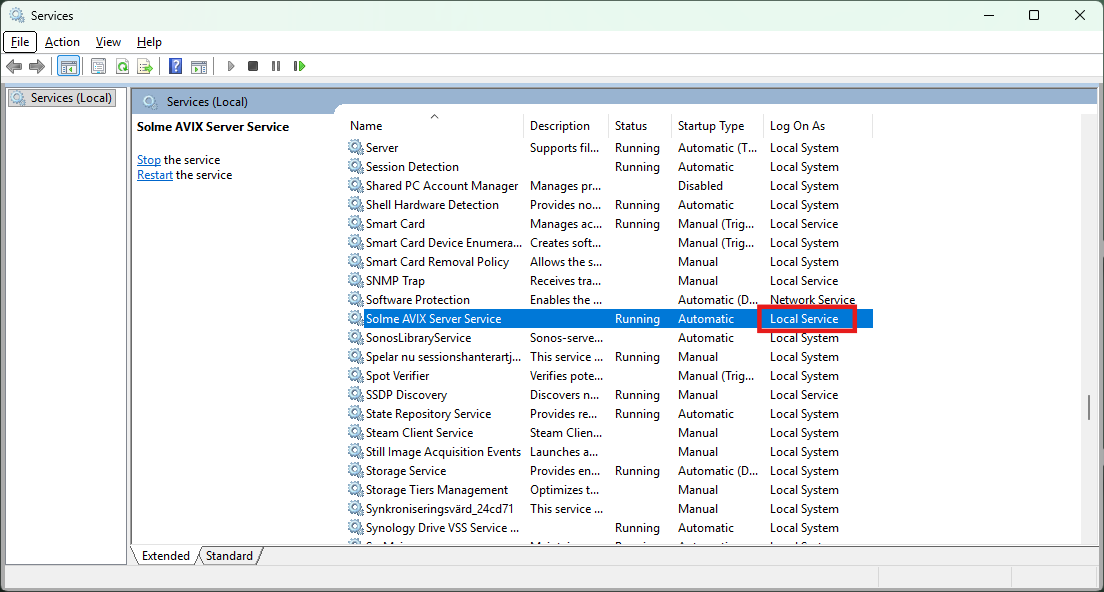The image size is (1104, 592).
Task: Click the Back arrow toolbar icon
Action: pyautogui.click(x=14, y=66)
